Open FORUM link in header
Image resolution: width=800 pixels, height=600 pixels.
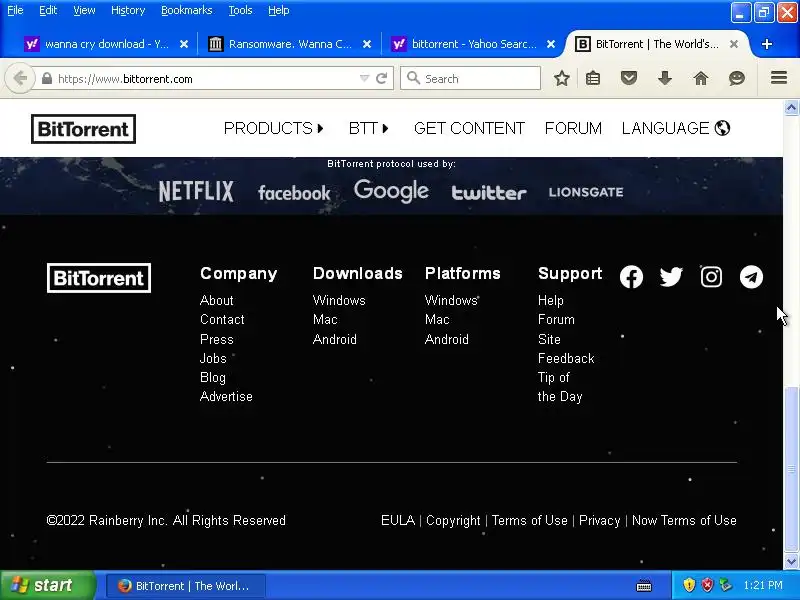573,128
